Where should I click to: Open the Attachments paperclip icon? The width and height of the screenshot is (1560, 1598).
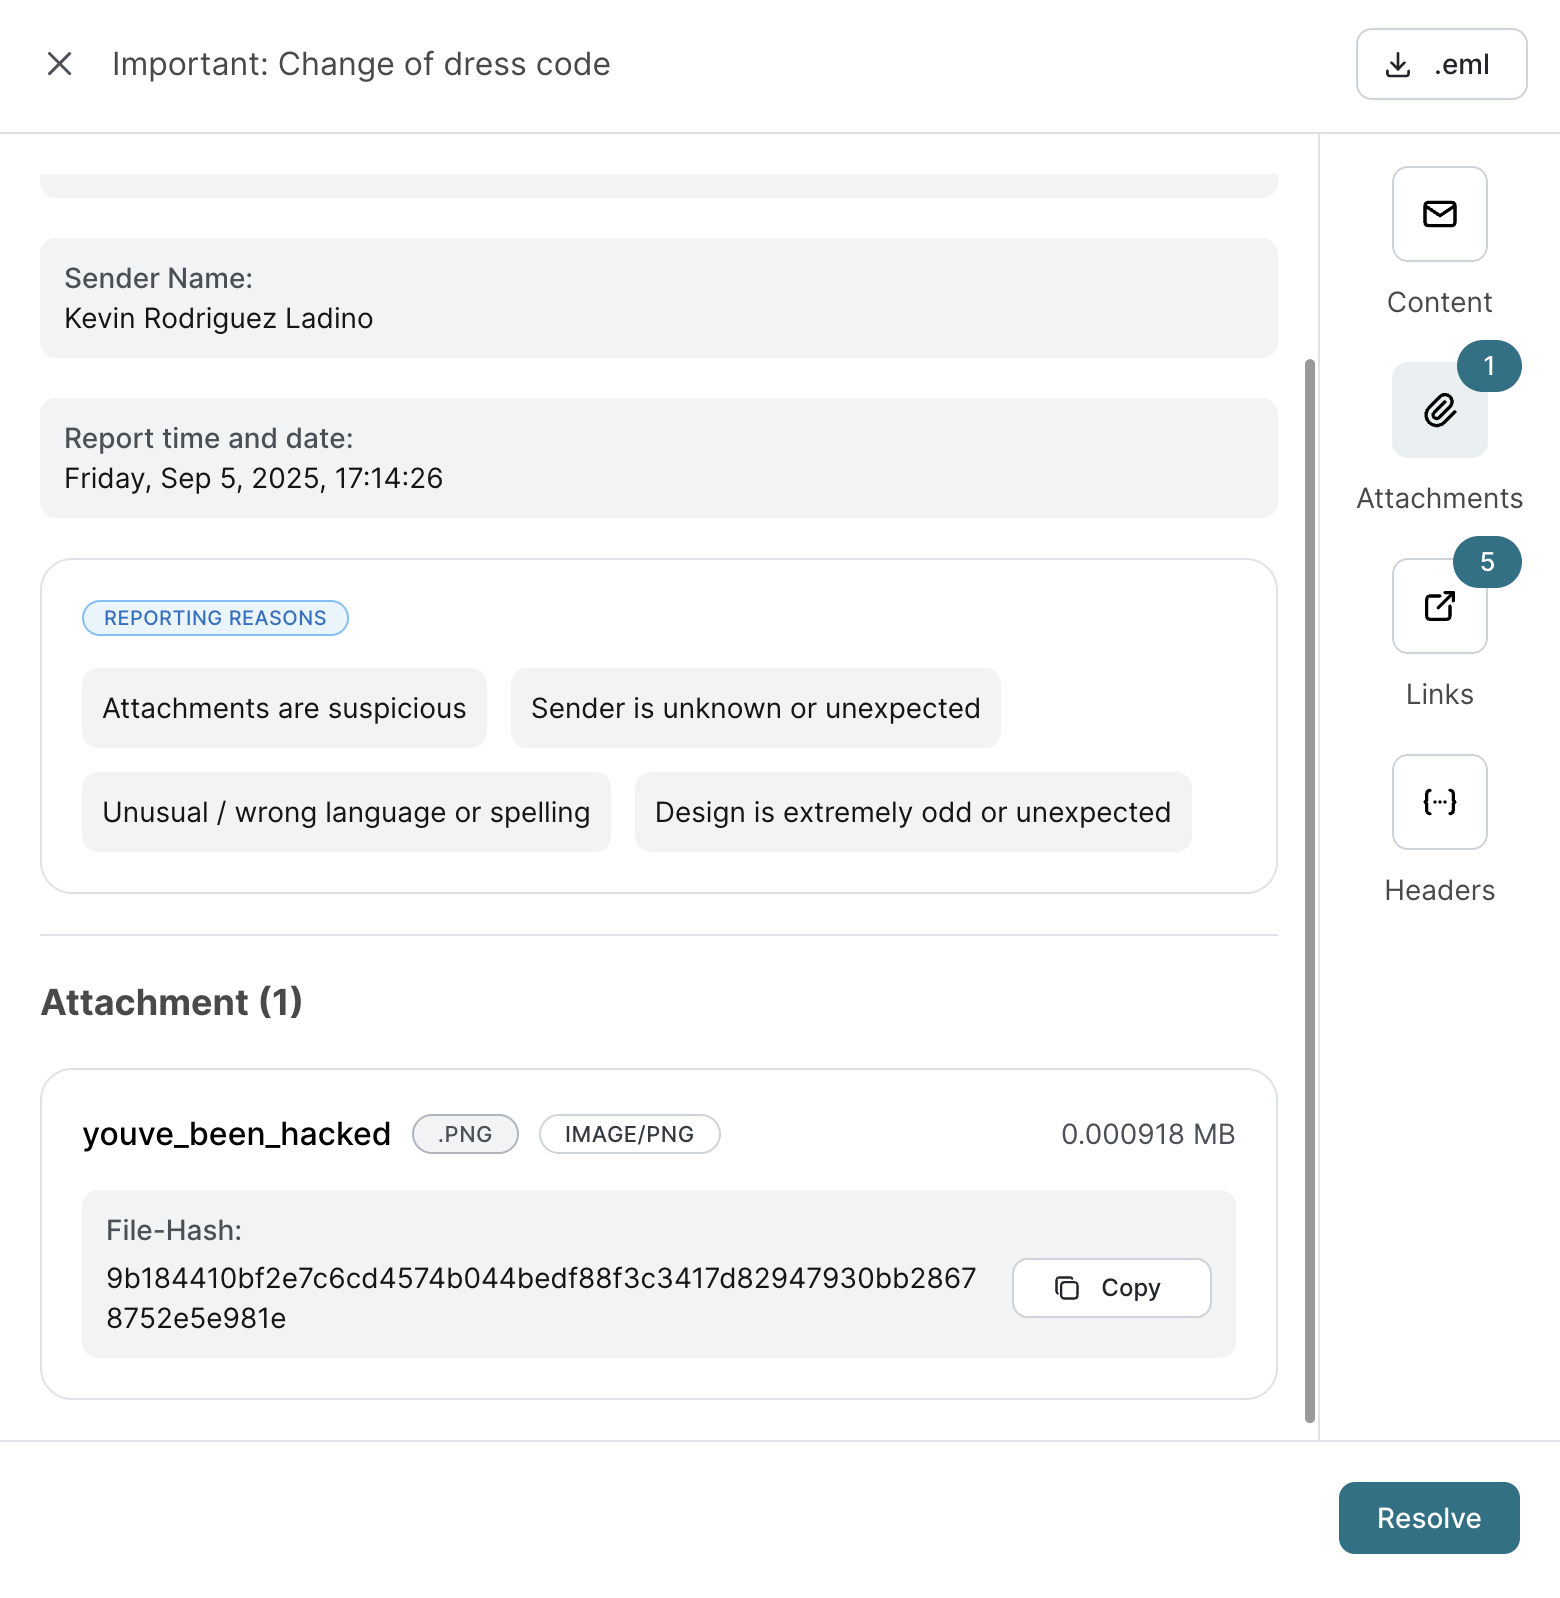point(1439,411)
